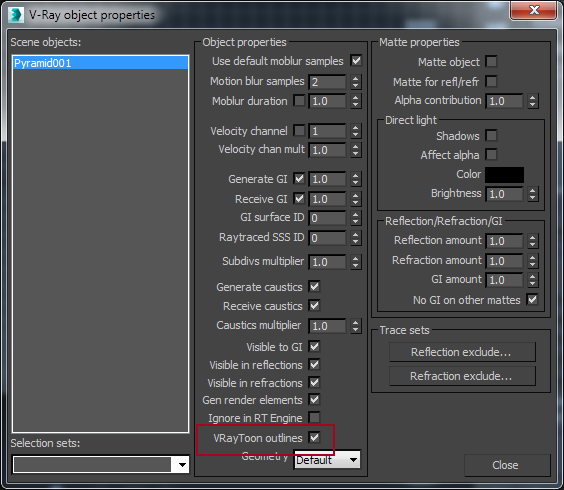Click the Velocity channel value field
This screenshot has height=490, width=564.
pyautogui.click(x=327, y=131)
